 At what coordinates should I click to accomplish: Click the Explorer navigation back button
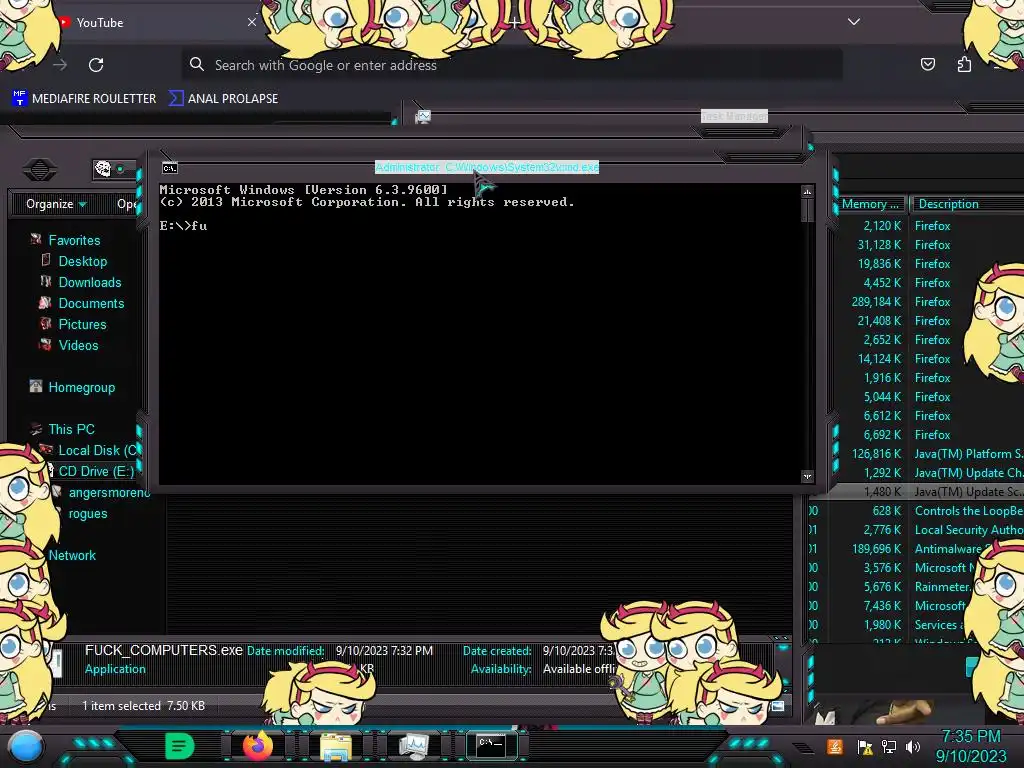(40, 170)
